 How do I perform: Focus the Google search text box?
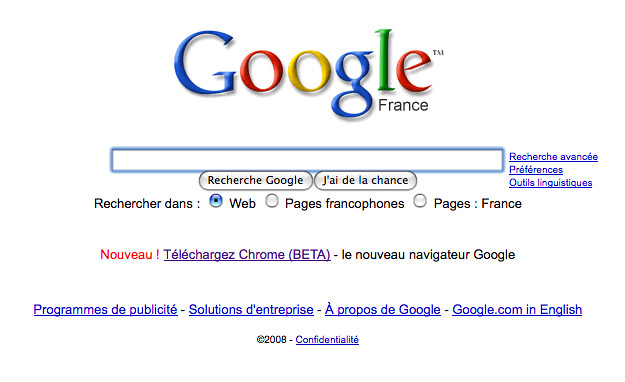click(x=307, y=160)
